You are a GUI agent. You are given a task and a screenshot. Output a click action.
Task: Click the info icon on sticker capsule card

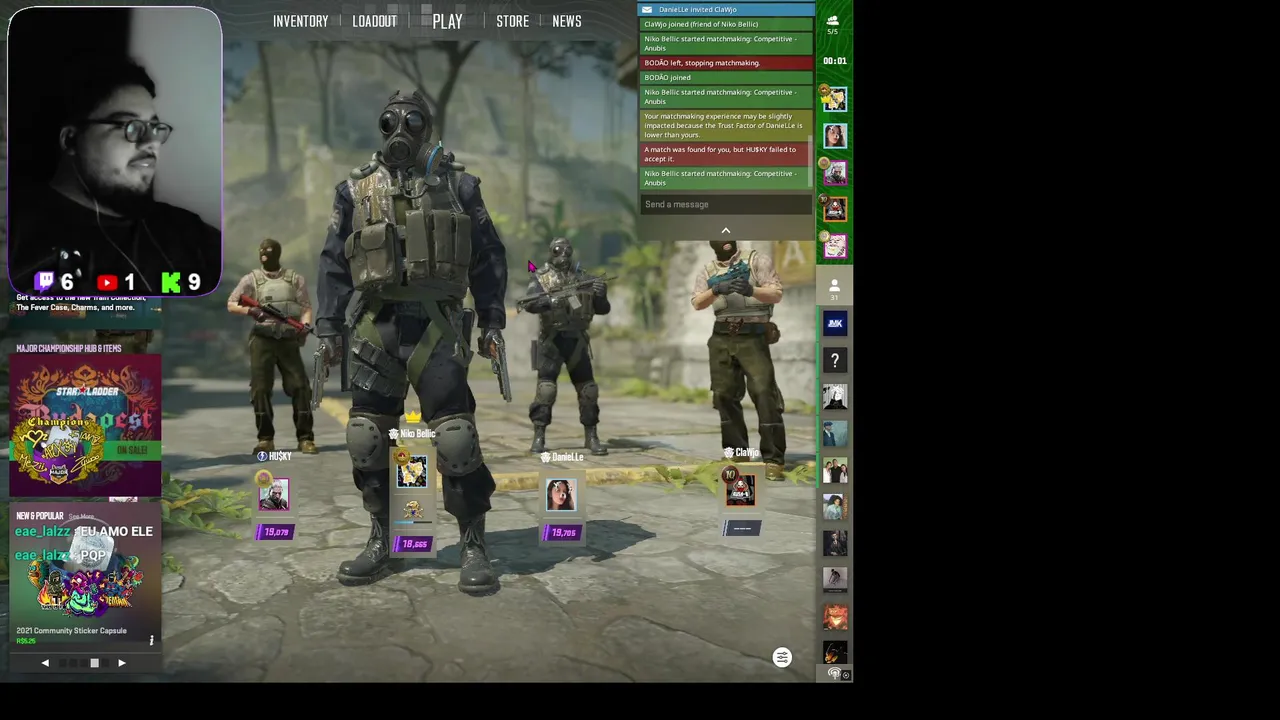tap(152, 640)
